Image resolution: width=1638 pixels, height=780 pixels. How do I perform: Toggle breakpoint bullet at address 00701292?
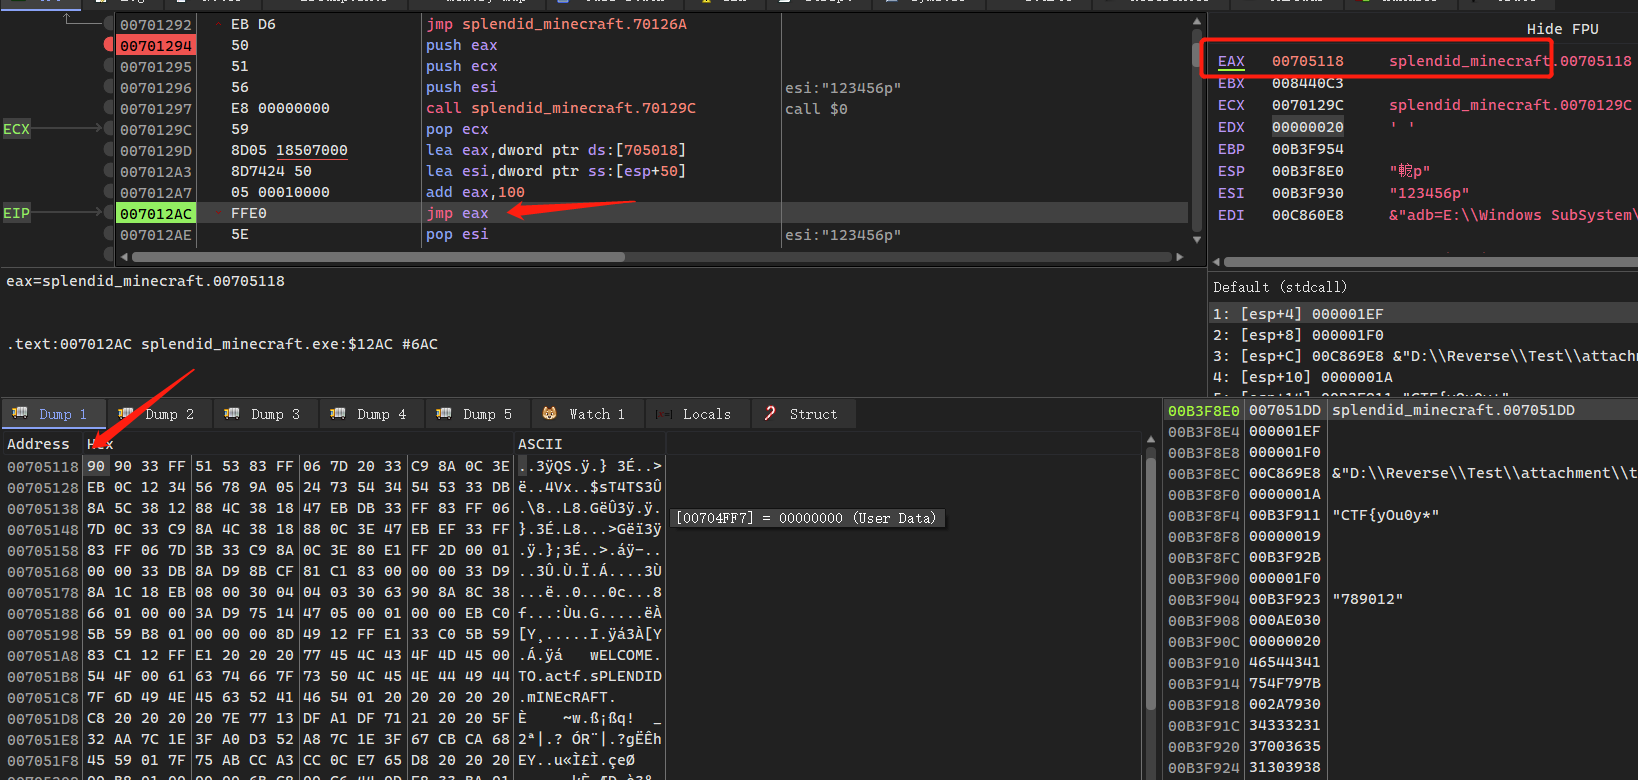click(x=109, y=24)
